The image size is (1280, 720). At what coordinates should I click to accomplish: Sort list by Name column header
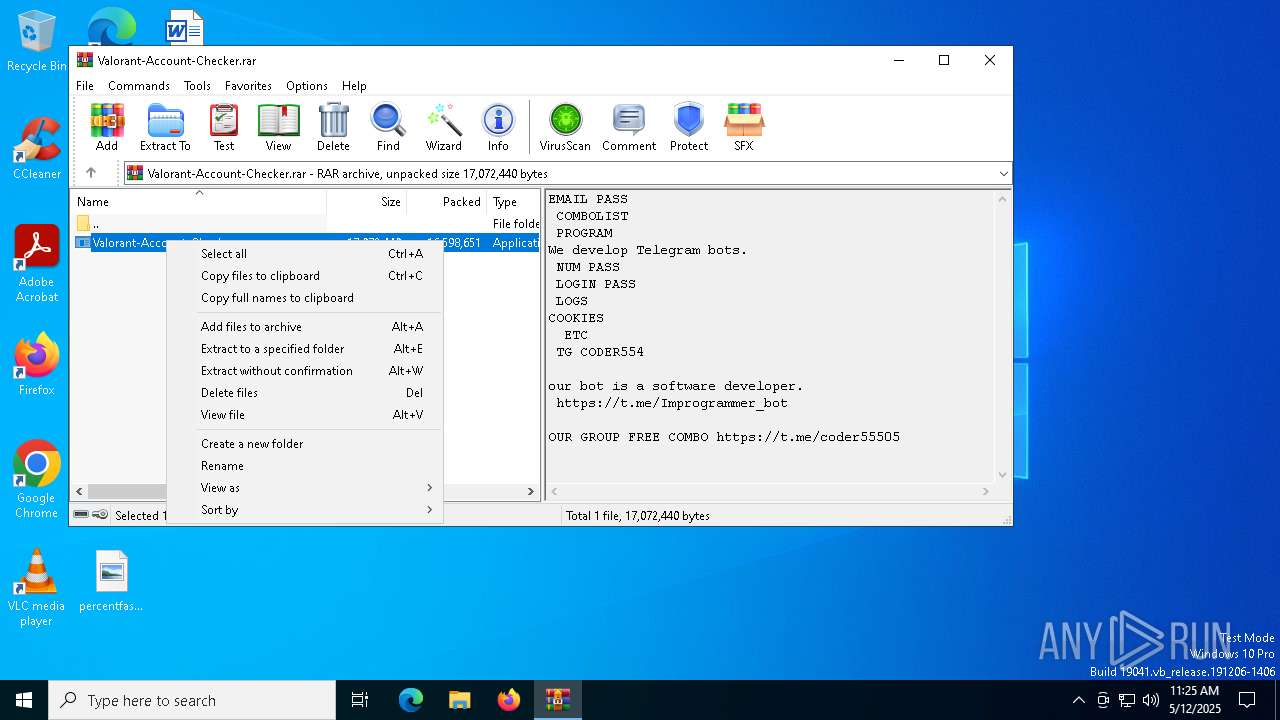click(199, 201)
